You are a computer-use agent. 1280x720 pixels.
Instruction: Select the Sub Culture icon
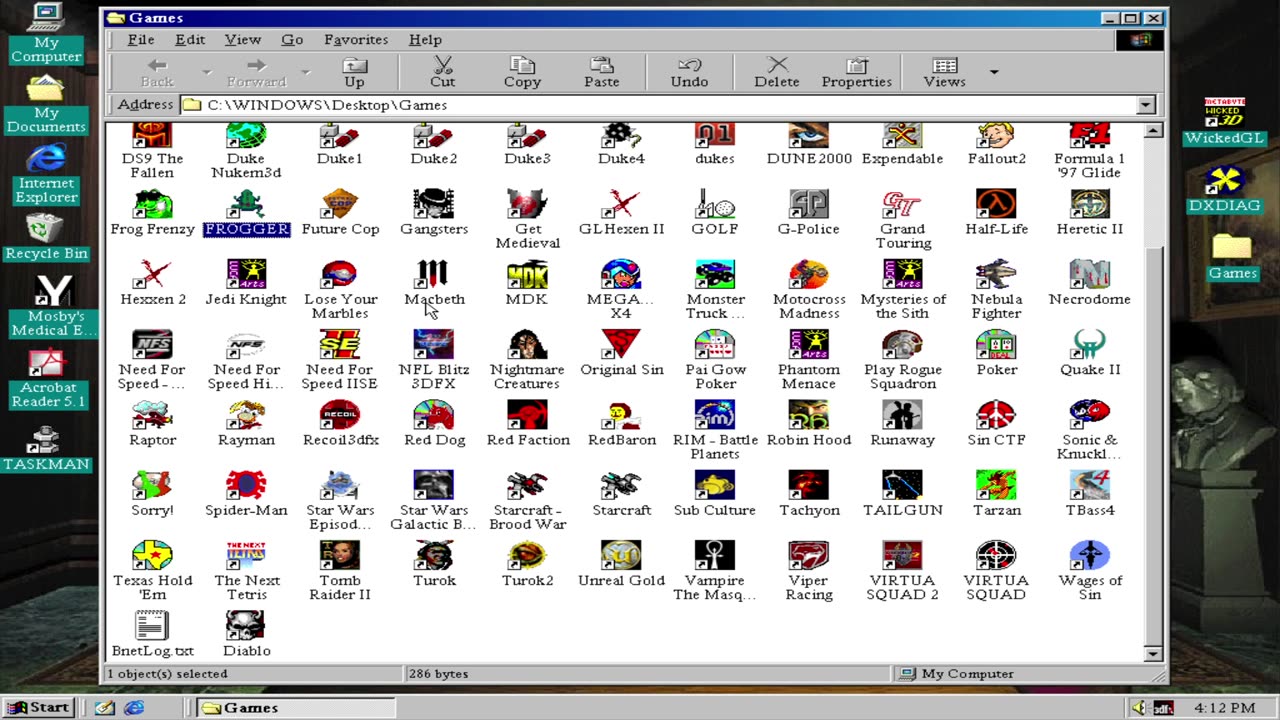tap(715, 485)
